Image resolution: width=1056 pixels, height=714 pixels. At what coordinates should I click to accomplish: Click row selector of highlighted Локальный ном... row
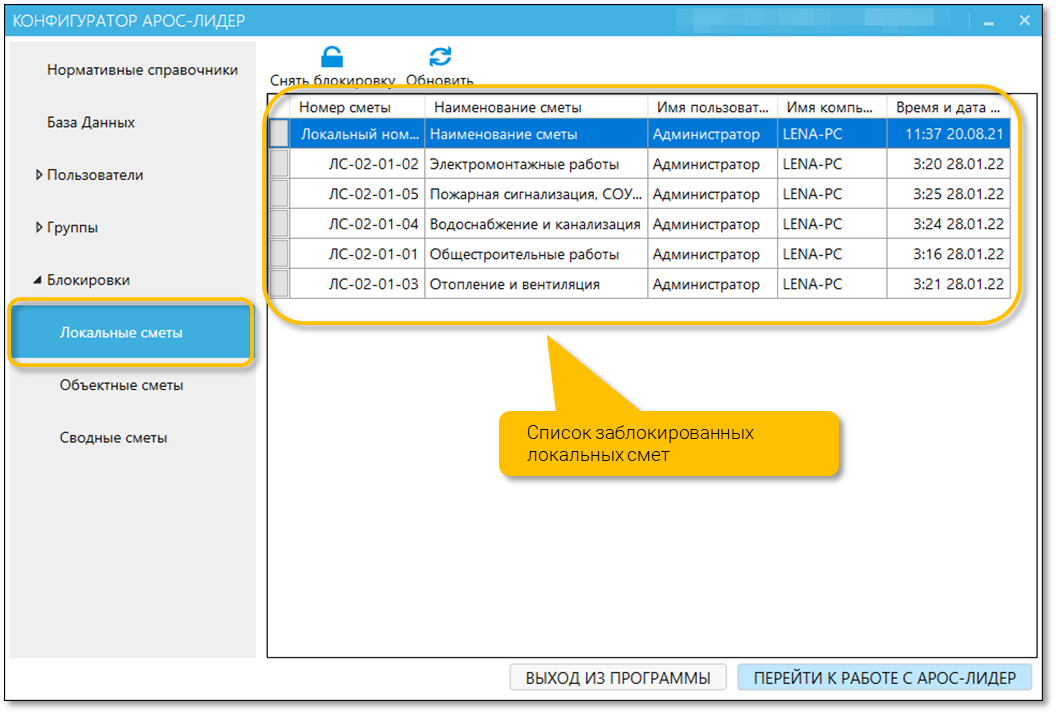tap(279, 134)
